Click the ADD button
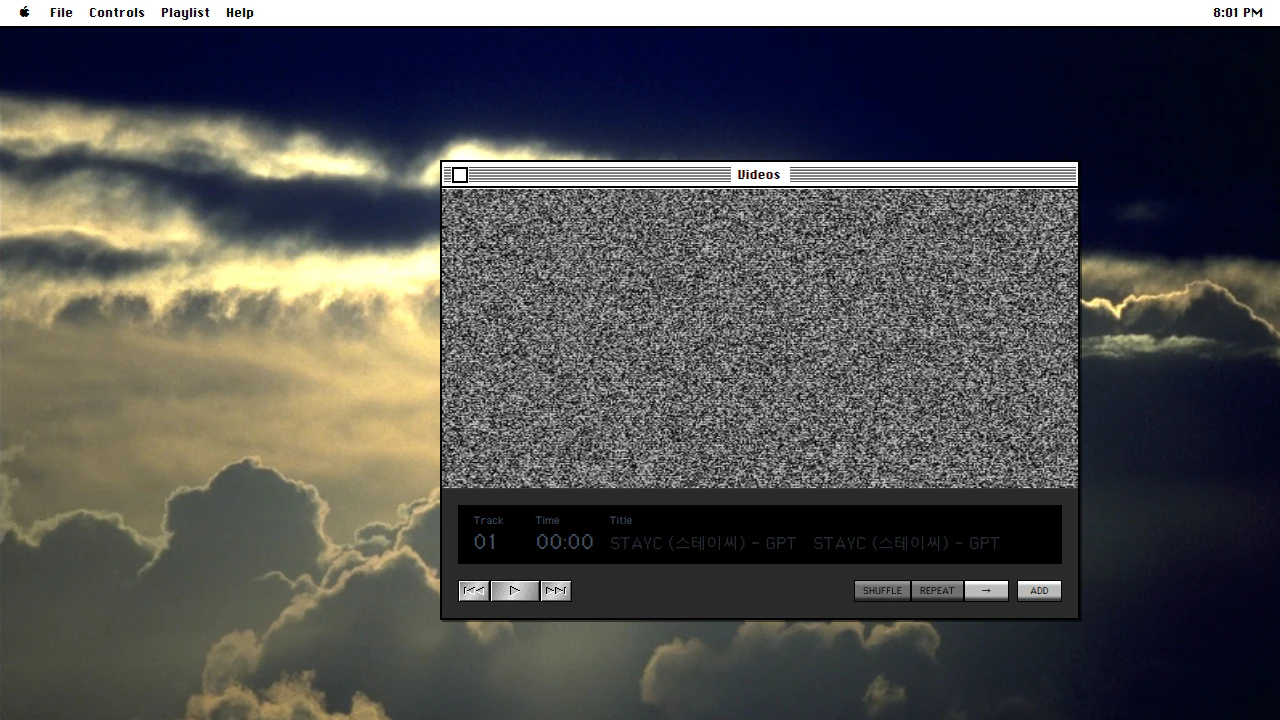This screenshot has width=1280, height=720. pos(1039,591)
